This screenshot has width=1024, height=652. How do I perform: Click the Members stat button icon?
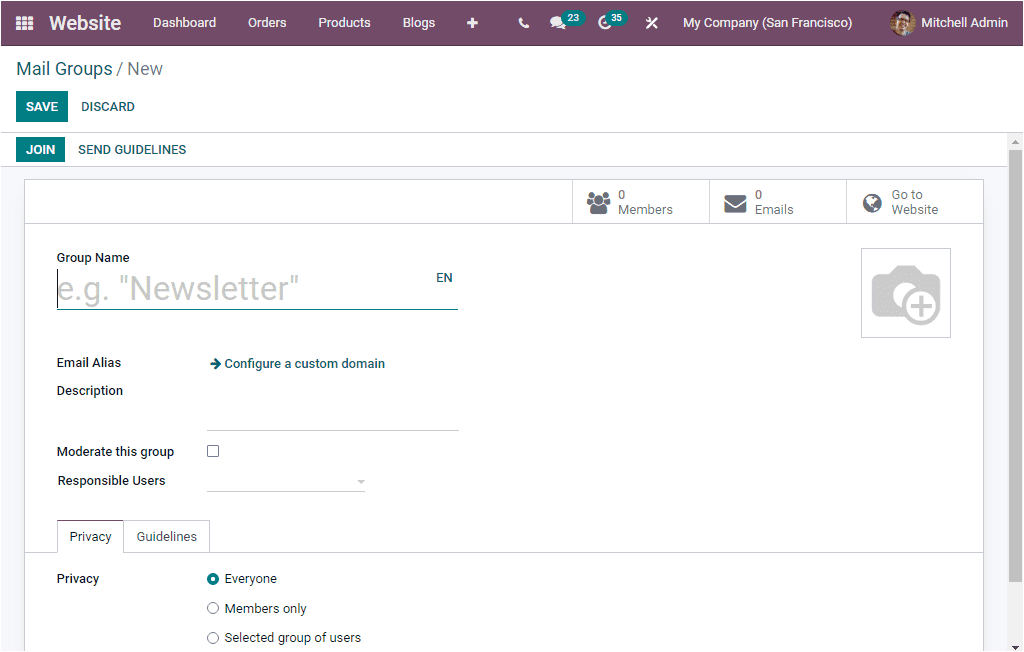[x=598, y=201]
